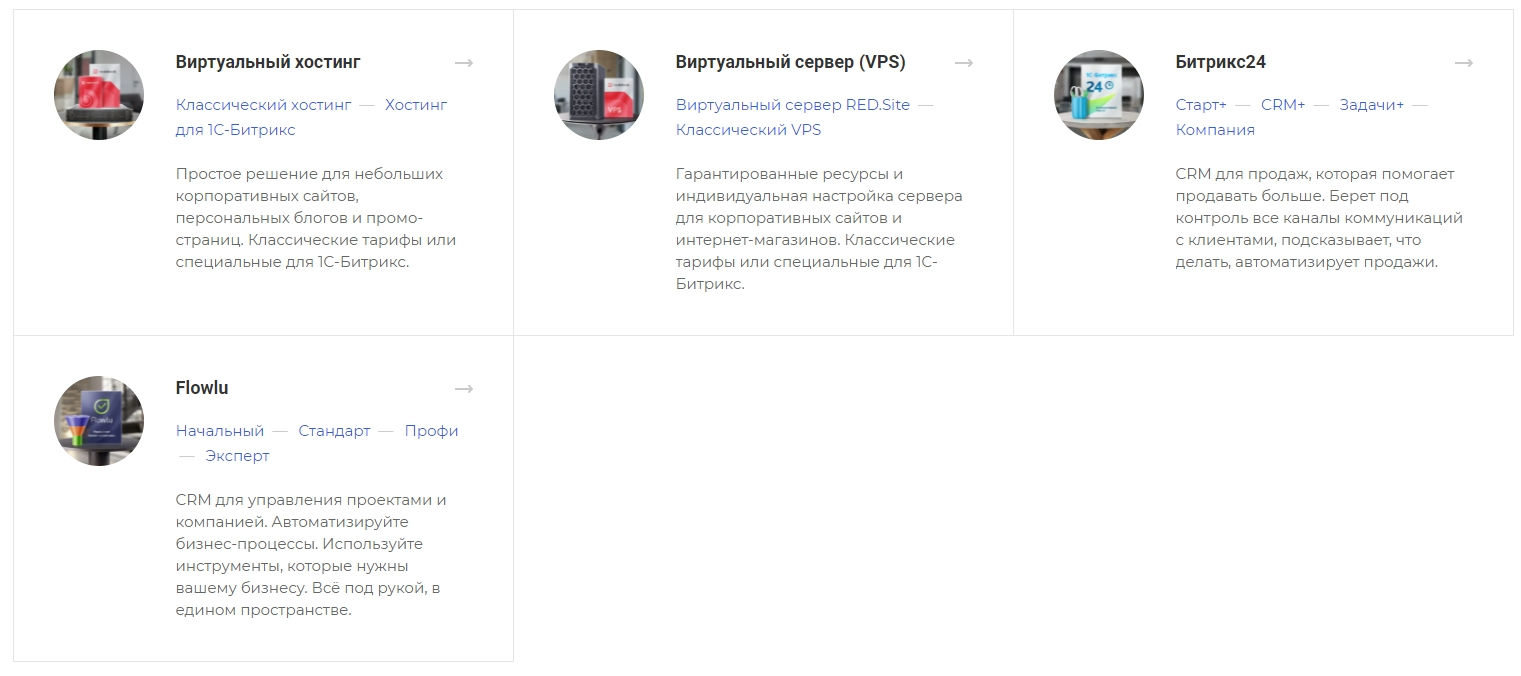The image size is (1521, 676).
Task: Click the arrow icon beside Виртуальный хостинг
Action: point(463,63)
